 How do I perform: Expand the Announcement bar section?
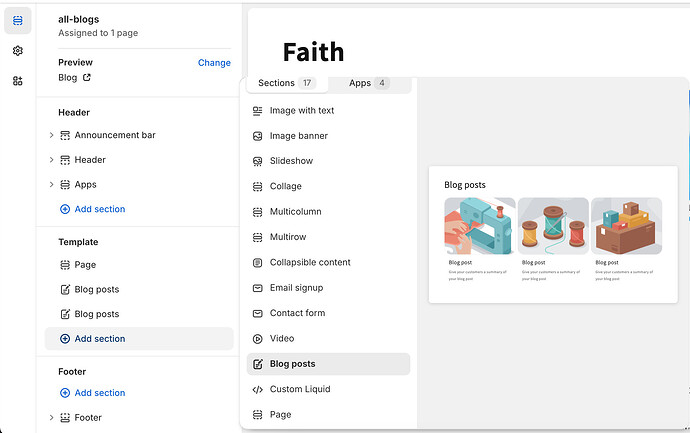click(51, 135)
